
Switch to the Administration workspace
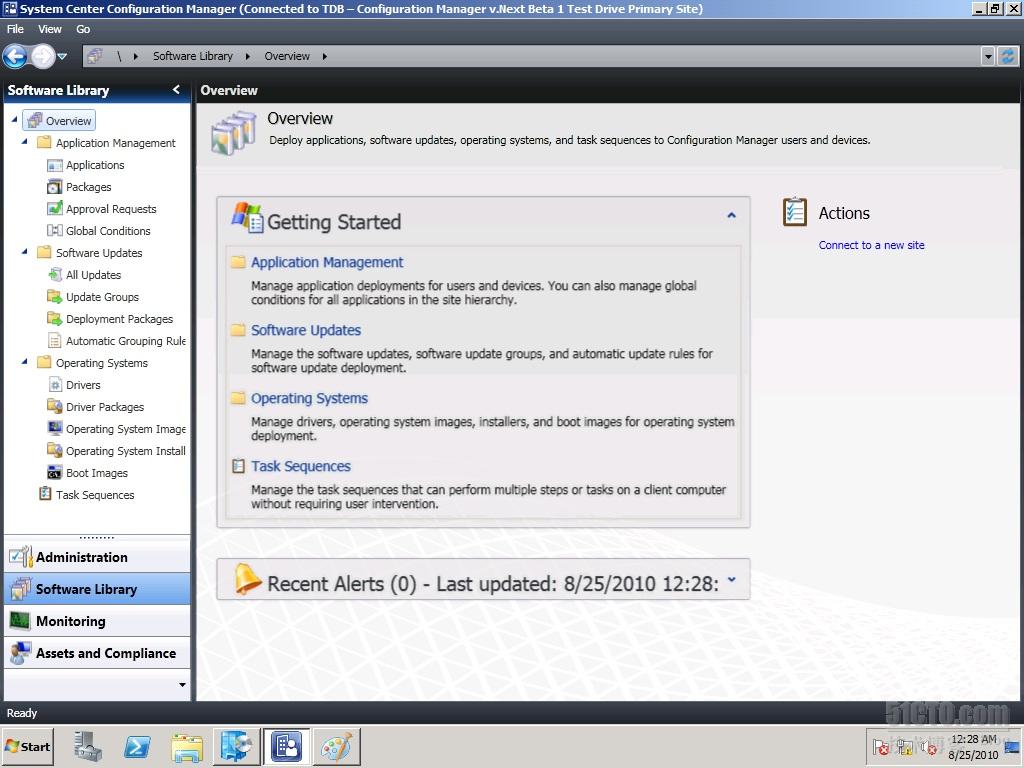pyautogui.click(x=97, y=556)
